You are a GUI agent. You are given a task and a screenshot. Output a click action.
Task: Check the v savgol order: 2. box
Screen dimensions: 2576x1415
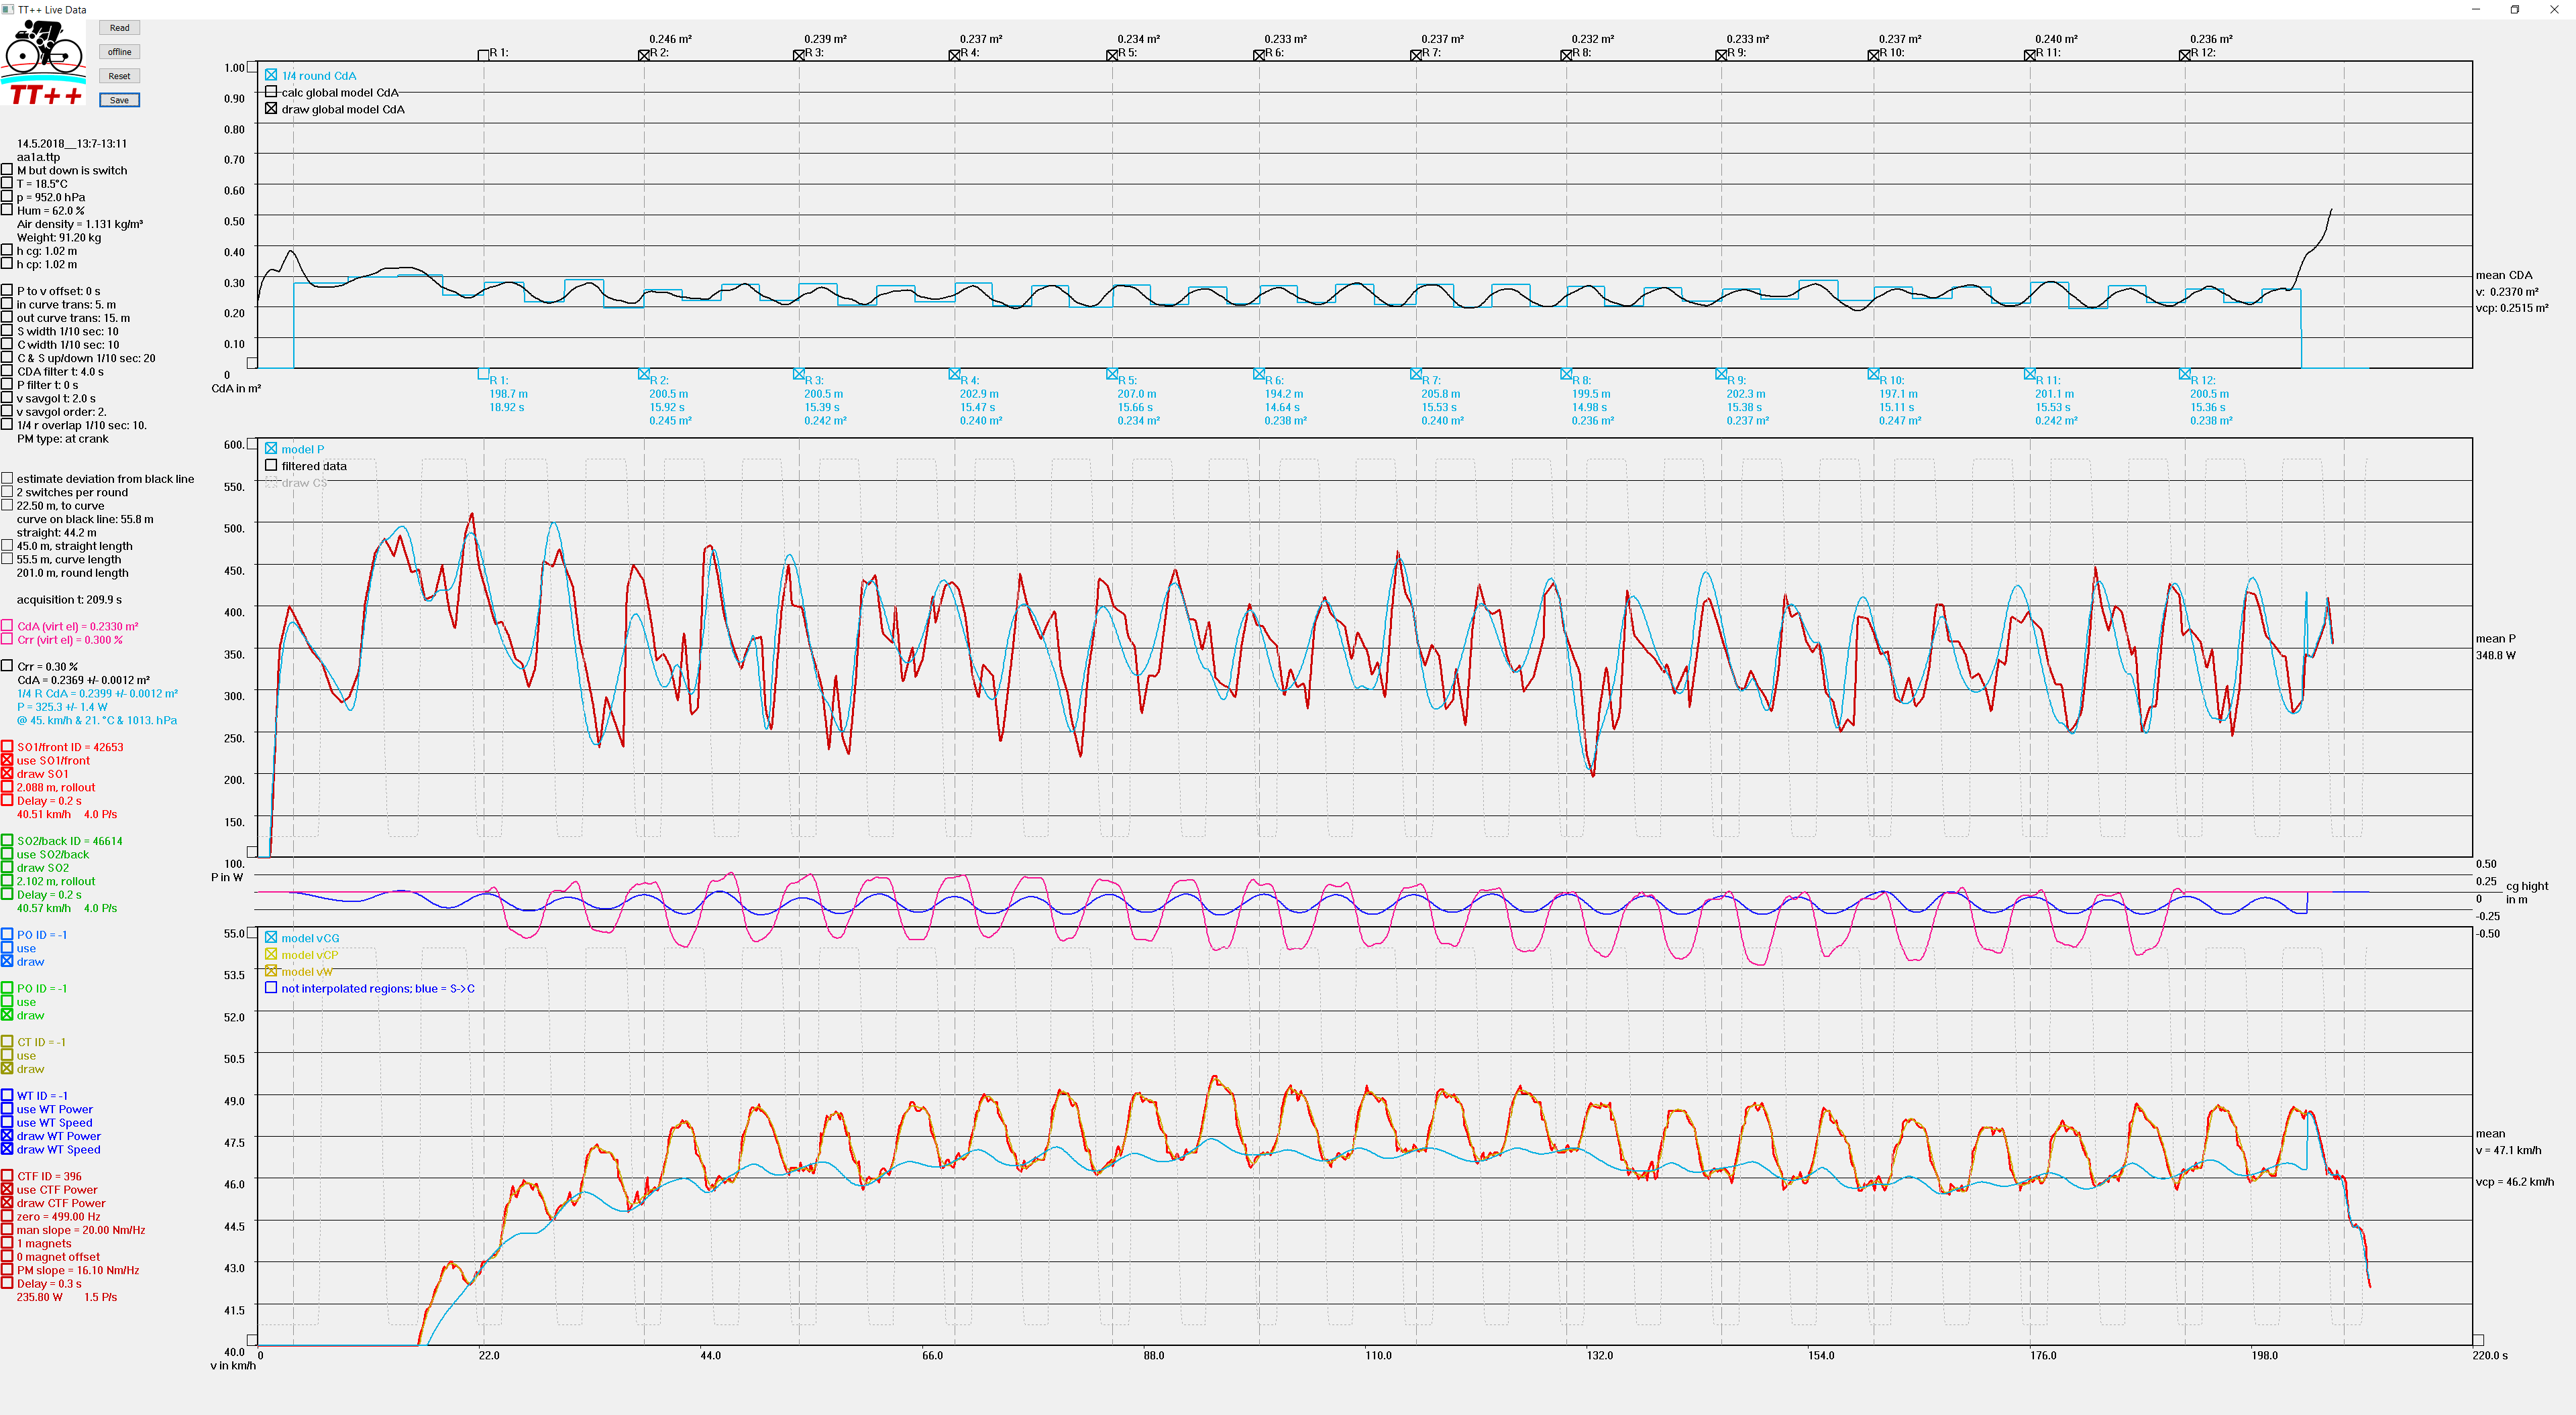tap(7, 411)
